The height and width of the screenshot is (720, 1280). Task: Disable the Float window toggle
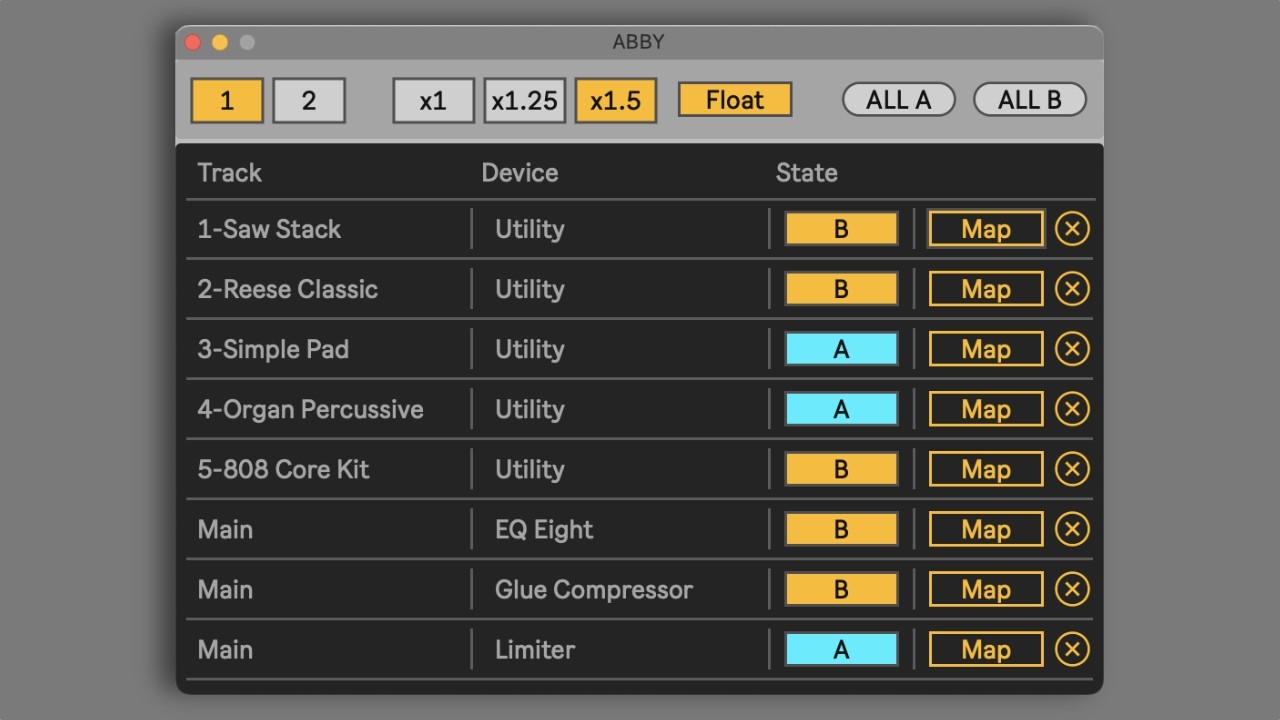coord(735,100)
